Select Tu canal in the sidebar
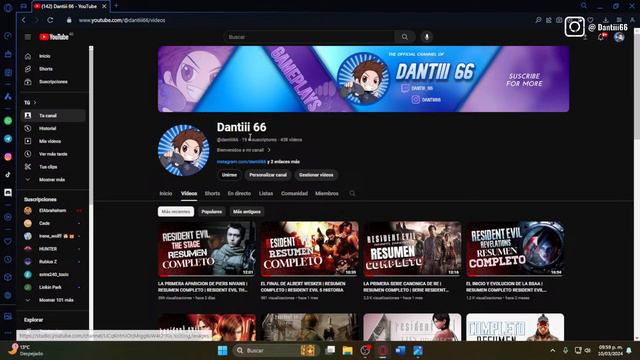This screenshot has width=640, height=360. pyautogui.click(x=54, y=116)
